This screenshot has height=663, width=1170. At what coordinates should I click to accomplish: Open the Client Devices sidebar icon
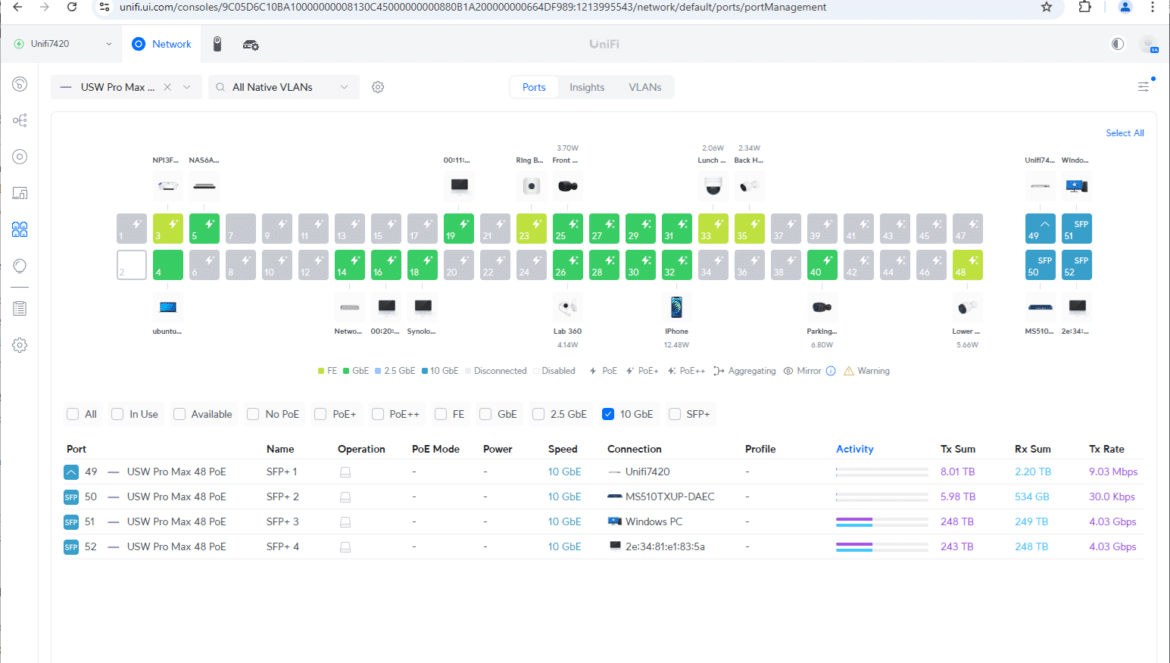[x=20, y=193]
